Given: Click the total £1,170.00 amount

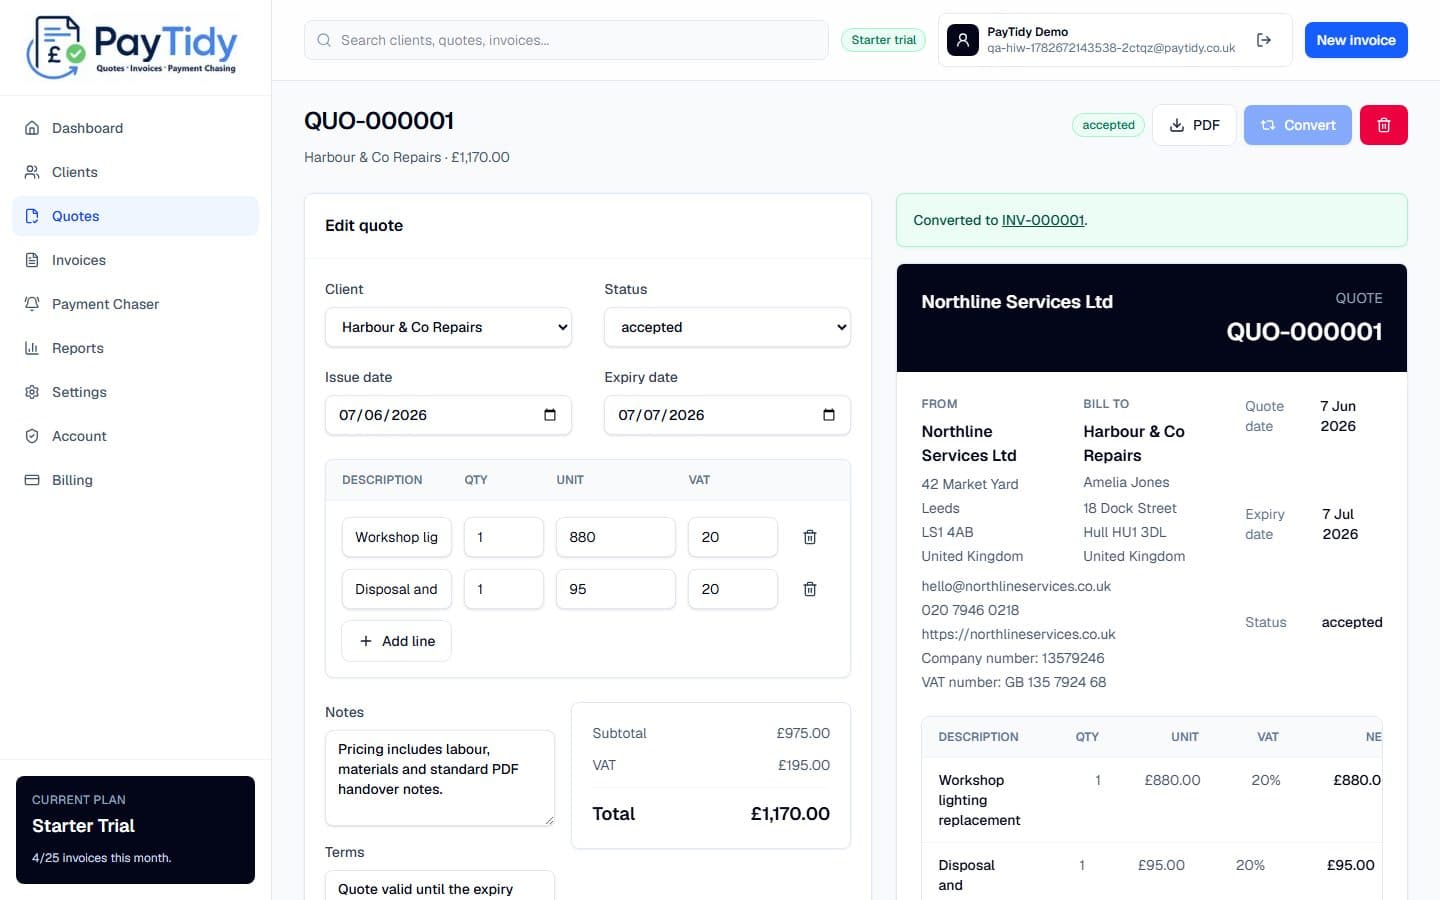Looking at the screenshot, I should pos(790,814).
